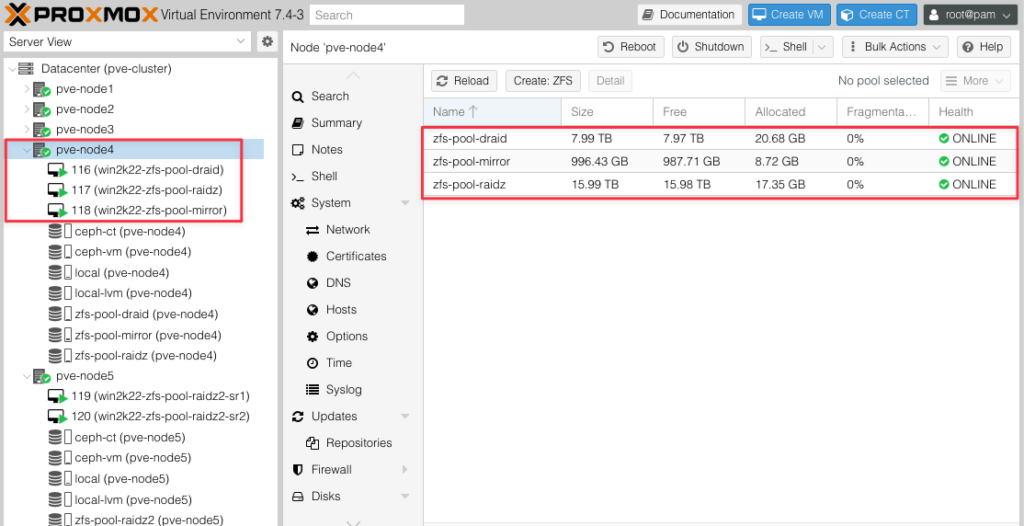Click local-lvm (pve-node4) storage icon
This screenshot has height=526, width=1024.
[x=60, y=293]
